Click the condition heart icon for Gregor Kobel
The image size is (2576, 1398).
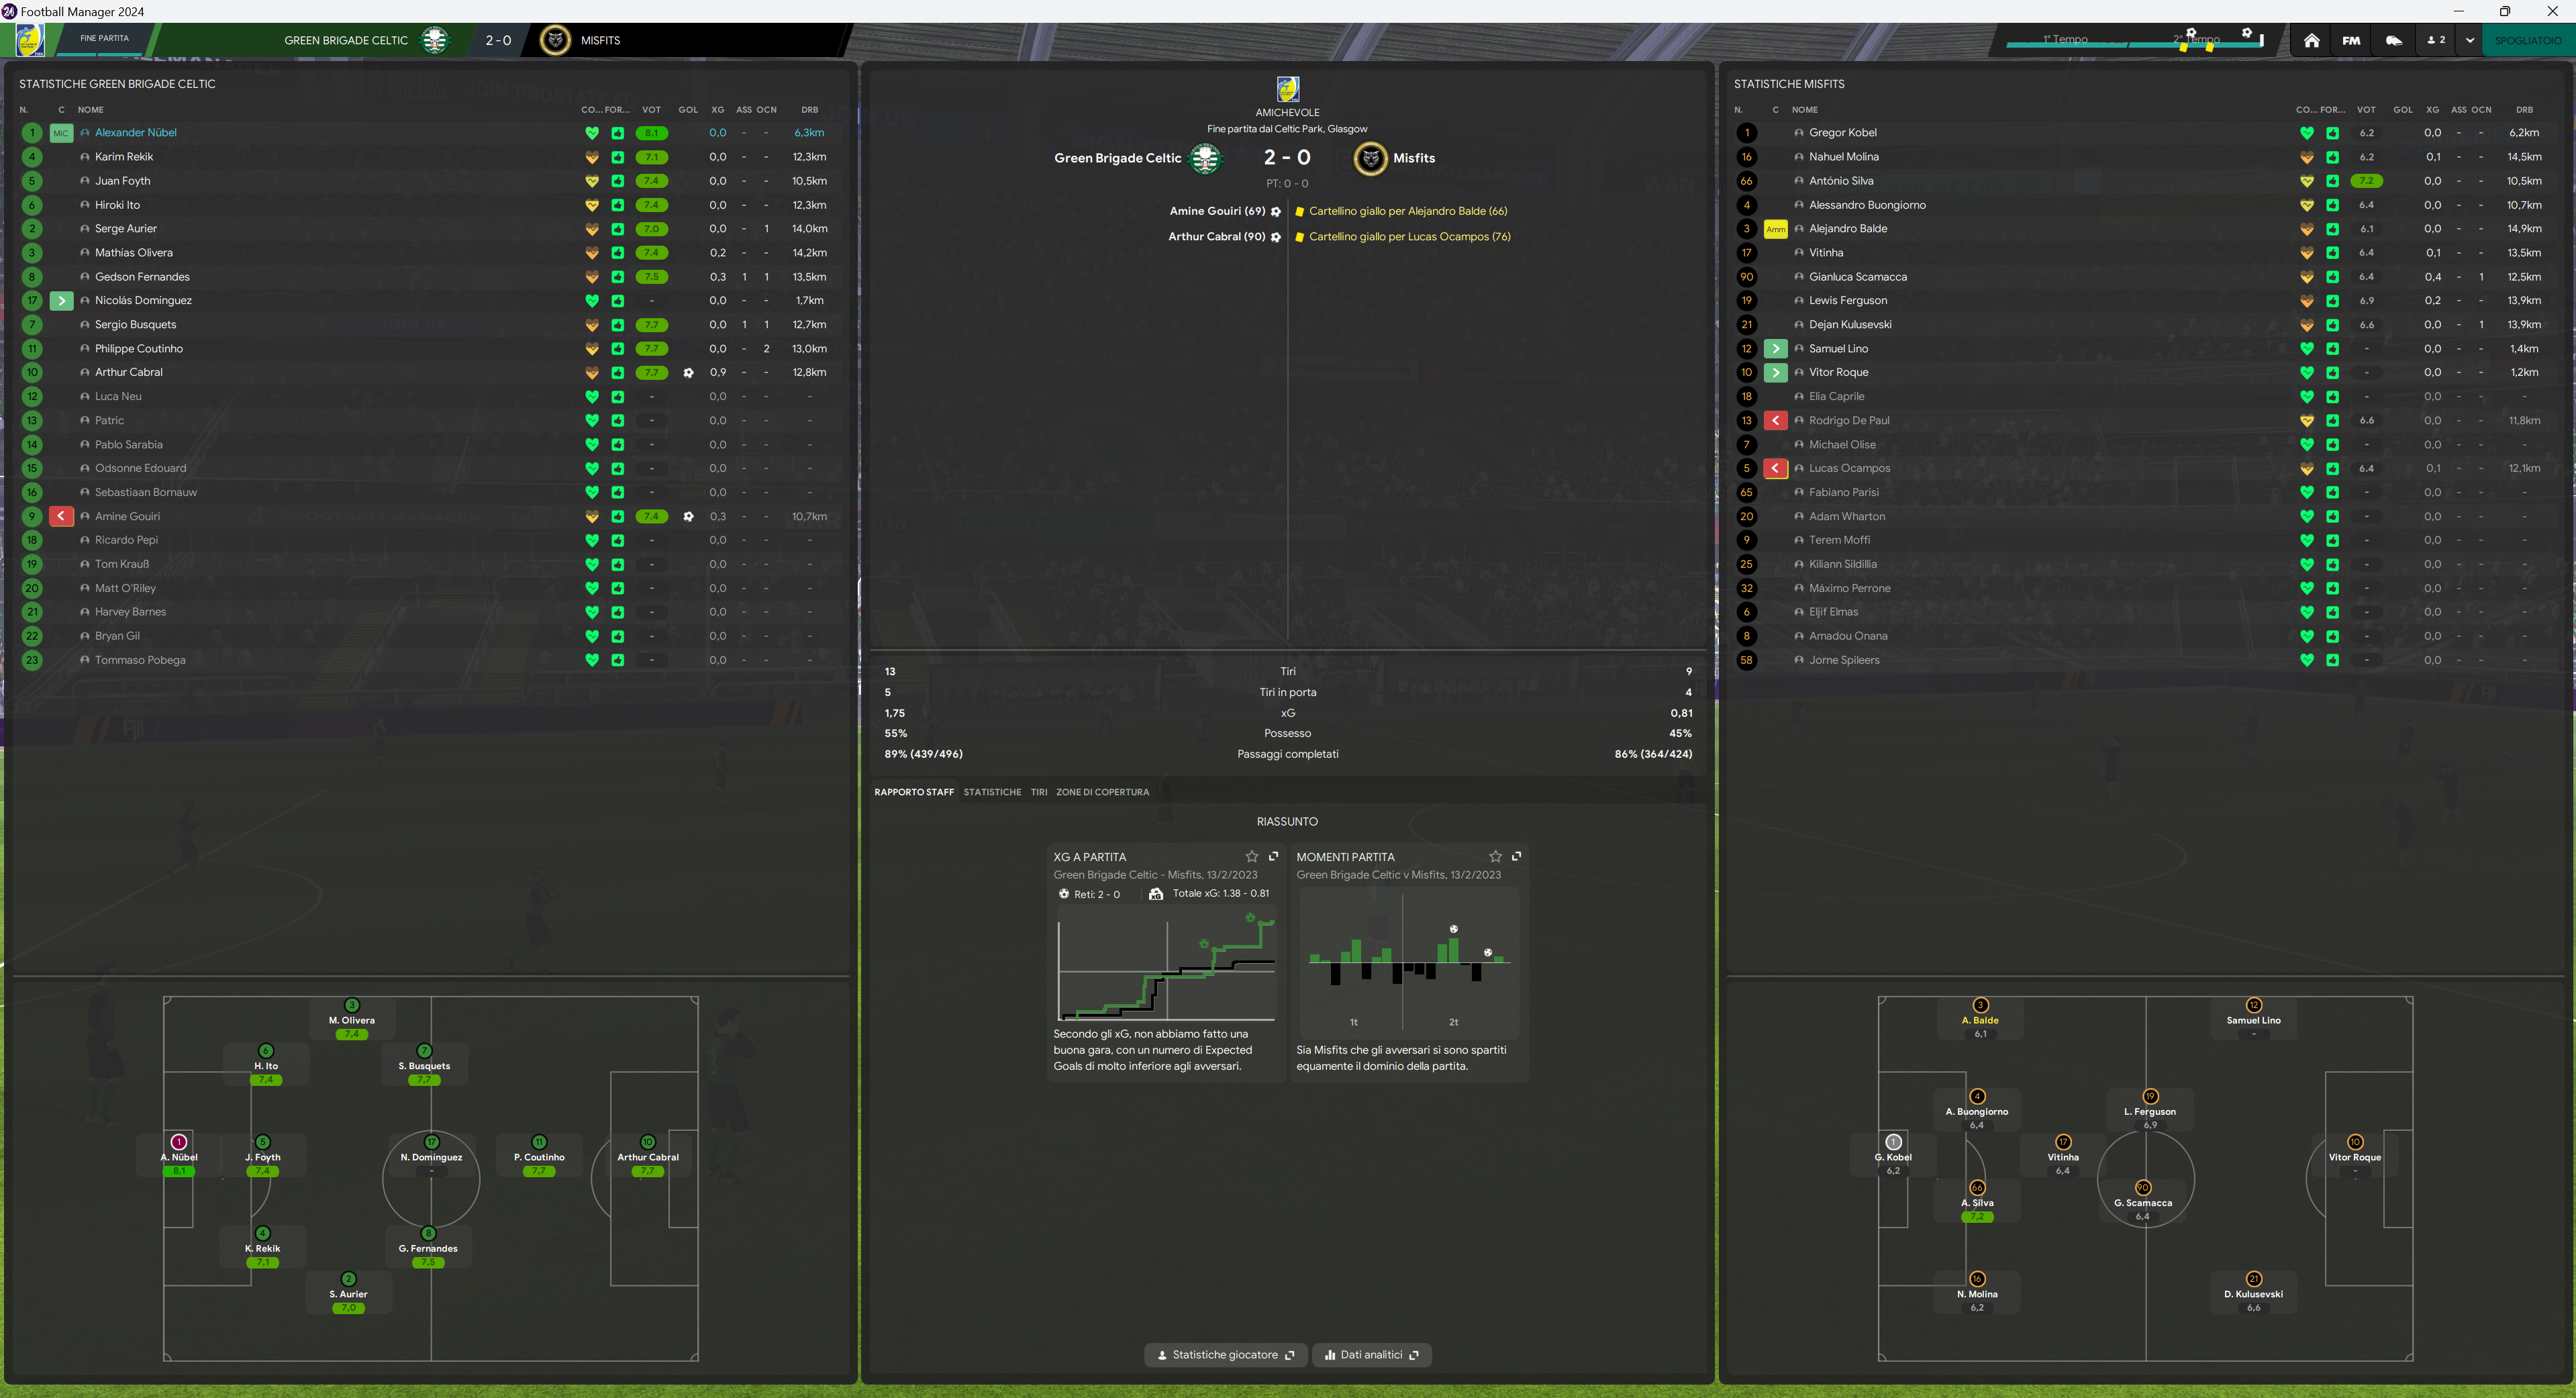[x=2306, y=133]
